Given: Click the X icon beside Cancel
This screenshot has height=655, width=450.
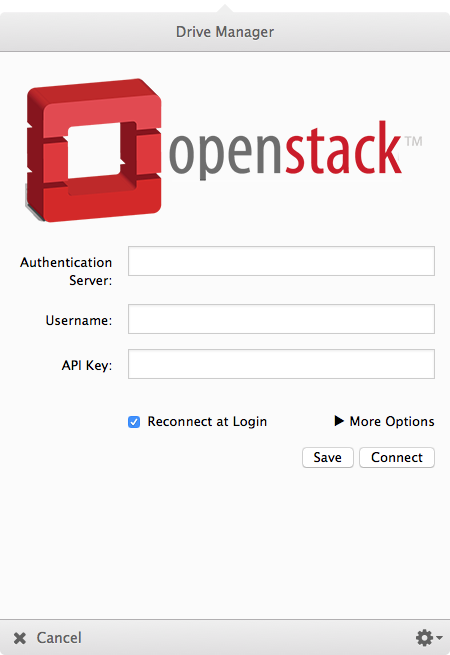Looking at the screenshot, I should 20,638.
